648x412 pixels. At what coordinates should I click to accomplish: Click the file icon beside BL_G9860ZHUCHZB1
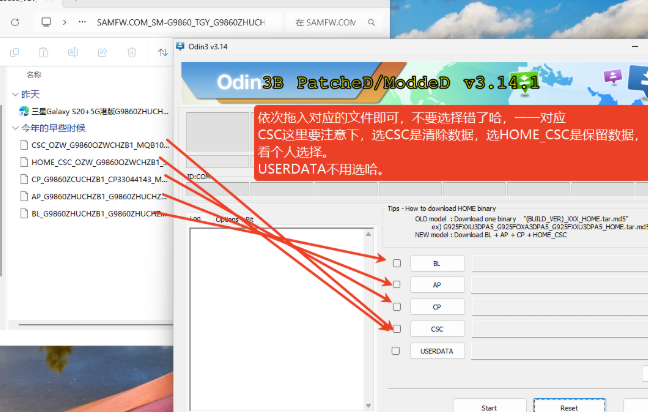click(24, 214)
